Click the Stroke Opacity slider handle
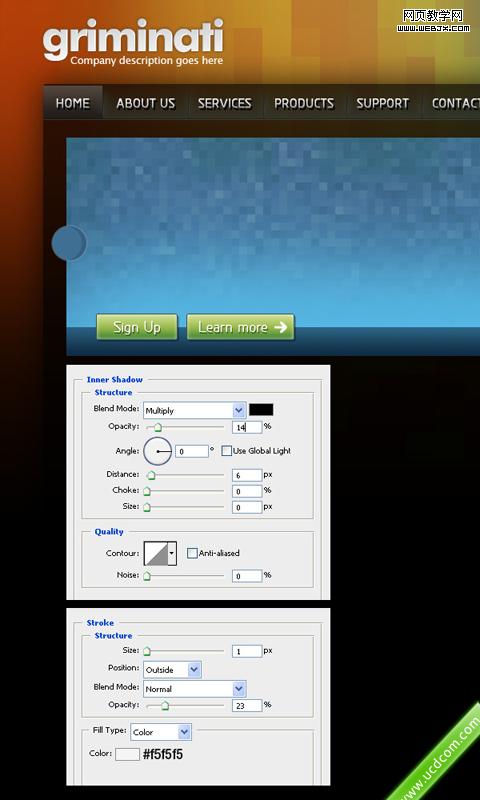The height and width of the screenshot is (800, 480). point(165,706)
